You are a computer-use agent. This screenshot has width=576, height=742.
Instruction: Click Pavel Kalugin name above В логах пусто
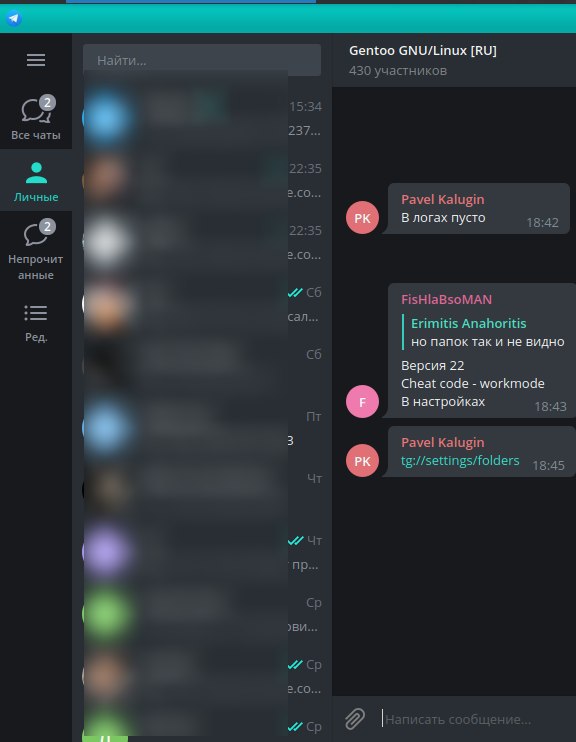[443, 199]
